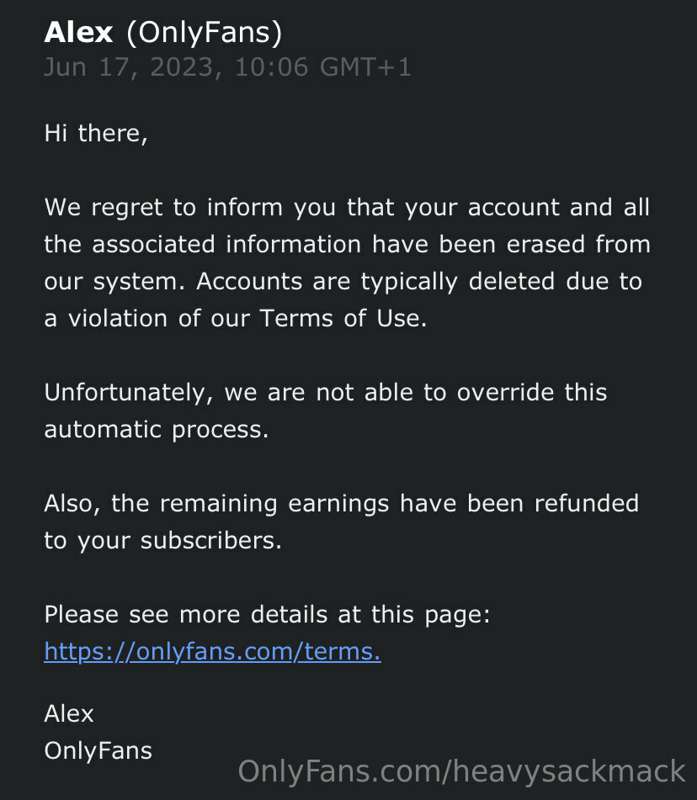Viewport: 697px width, 800px height.
Task: Click the signature name Alex at bottom
Action: pos(69,714)
